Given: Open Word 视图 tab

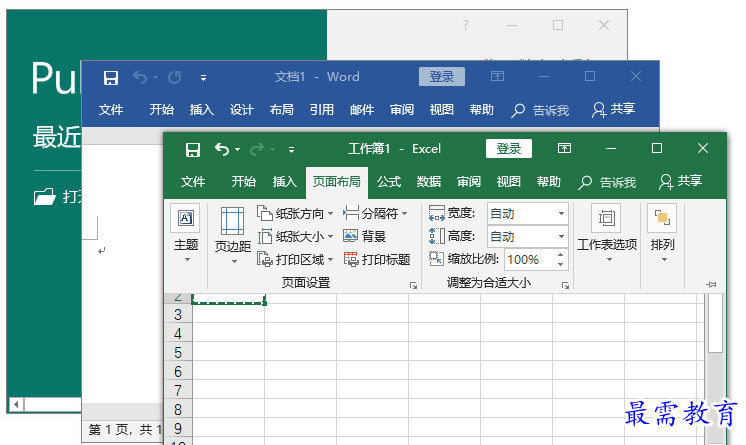Looking at the screenshot, I should 442,110.
